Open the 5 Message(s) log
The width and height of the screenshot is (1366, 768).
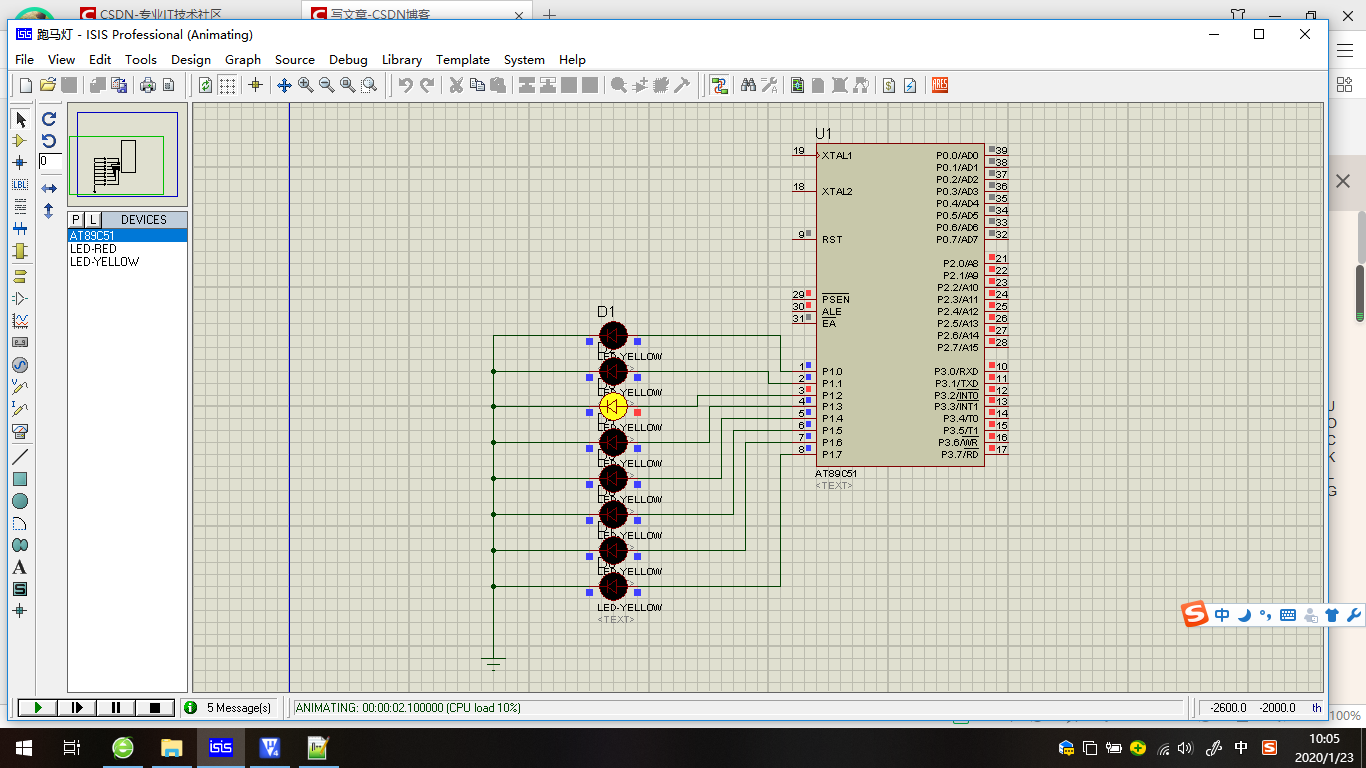[x=230, y=708]
